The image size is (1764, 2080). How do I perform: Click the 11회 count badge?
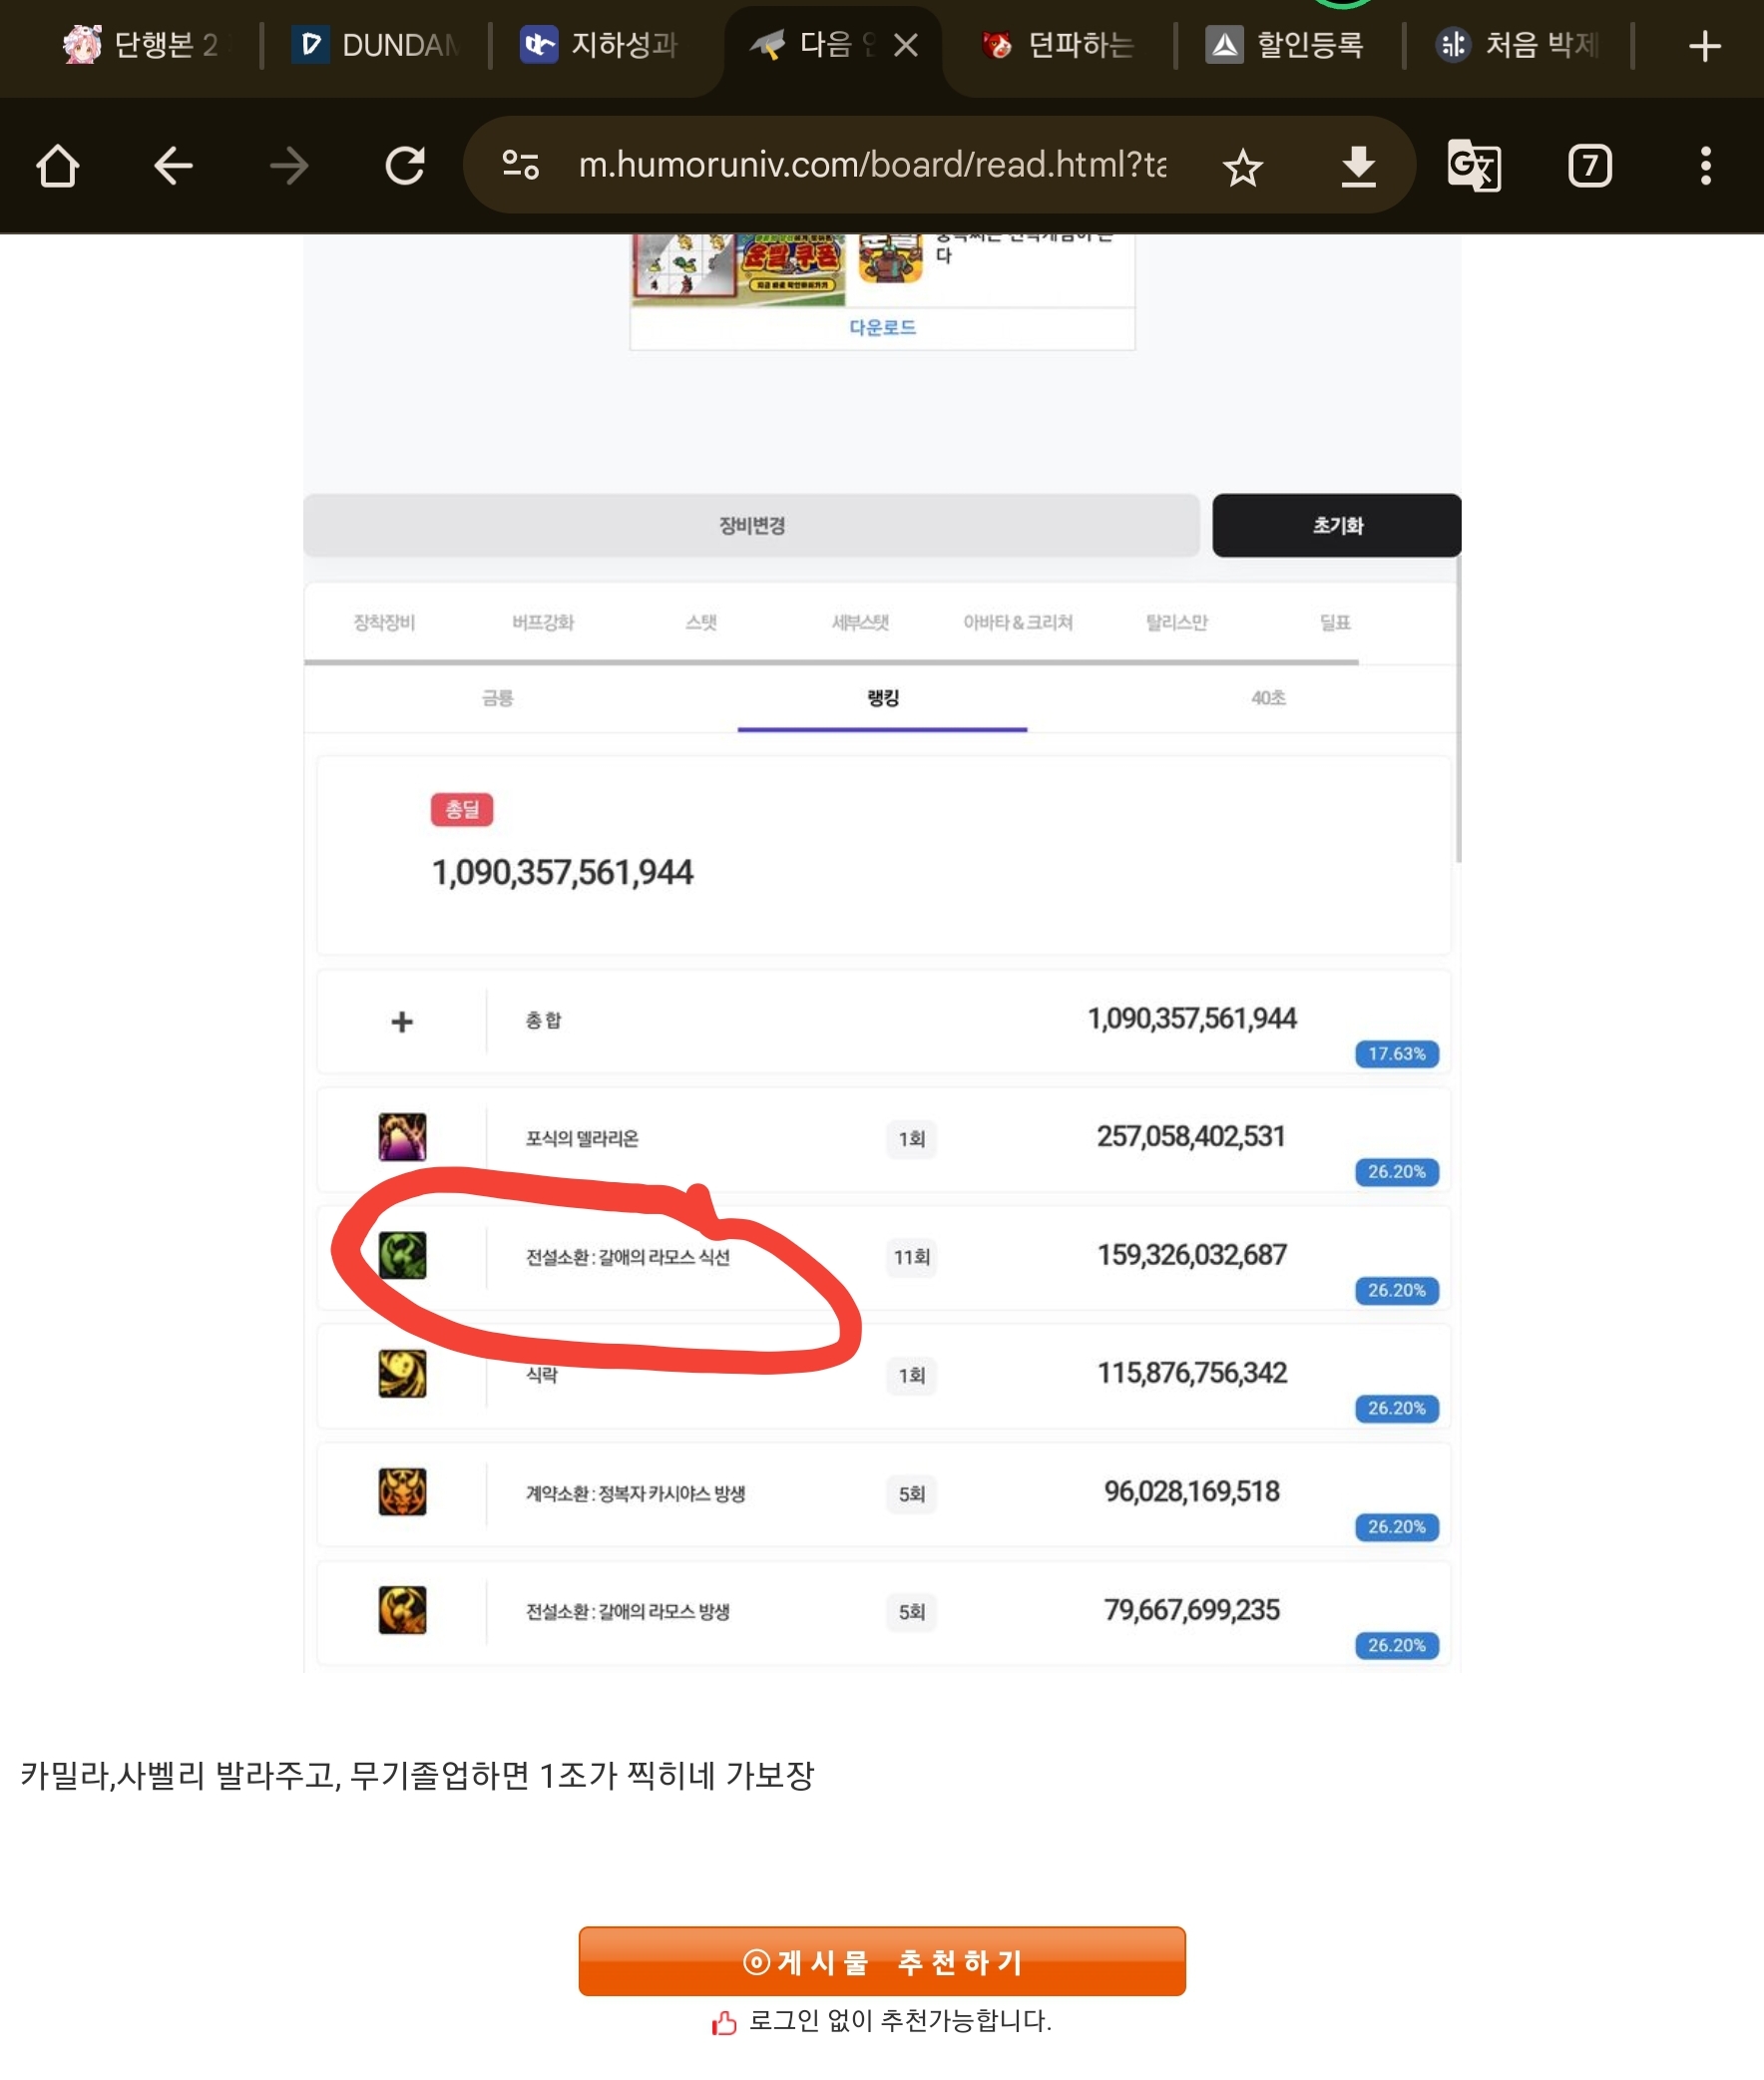(x=911, y=1257)
